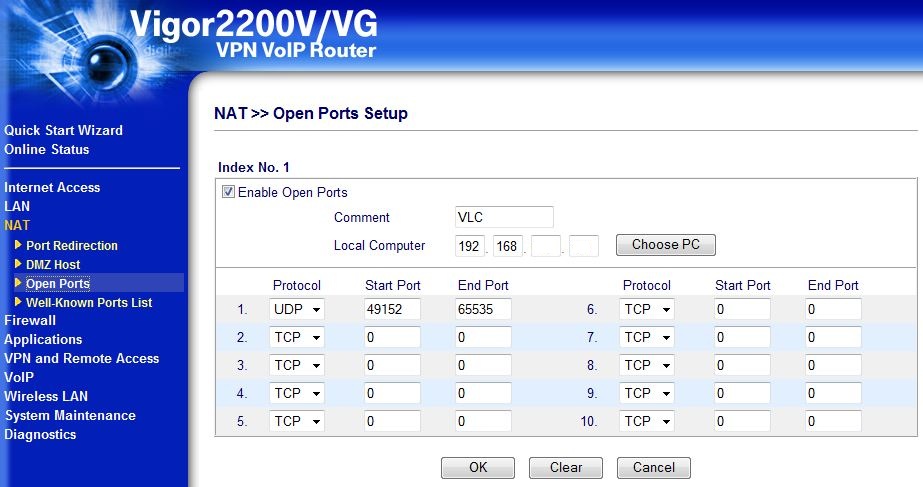Click first IP octet field showing 192

coord(470,246)
